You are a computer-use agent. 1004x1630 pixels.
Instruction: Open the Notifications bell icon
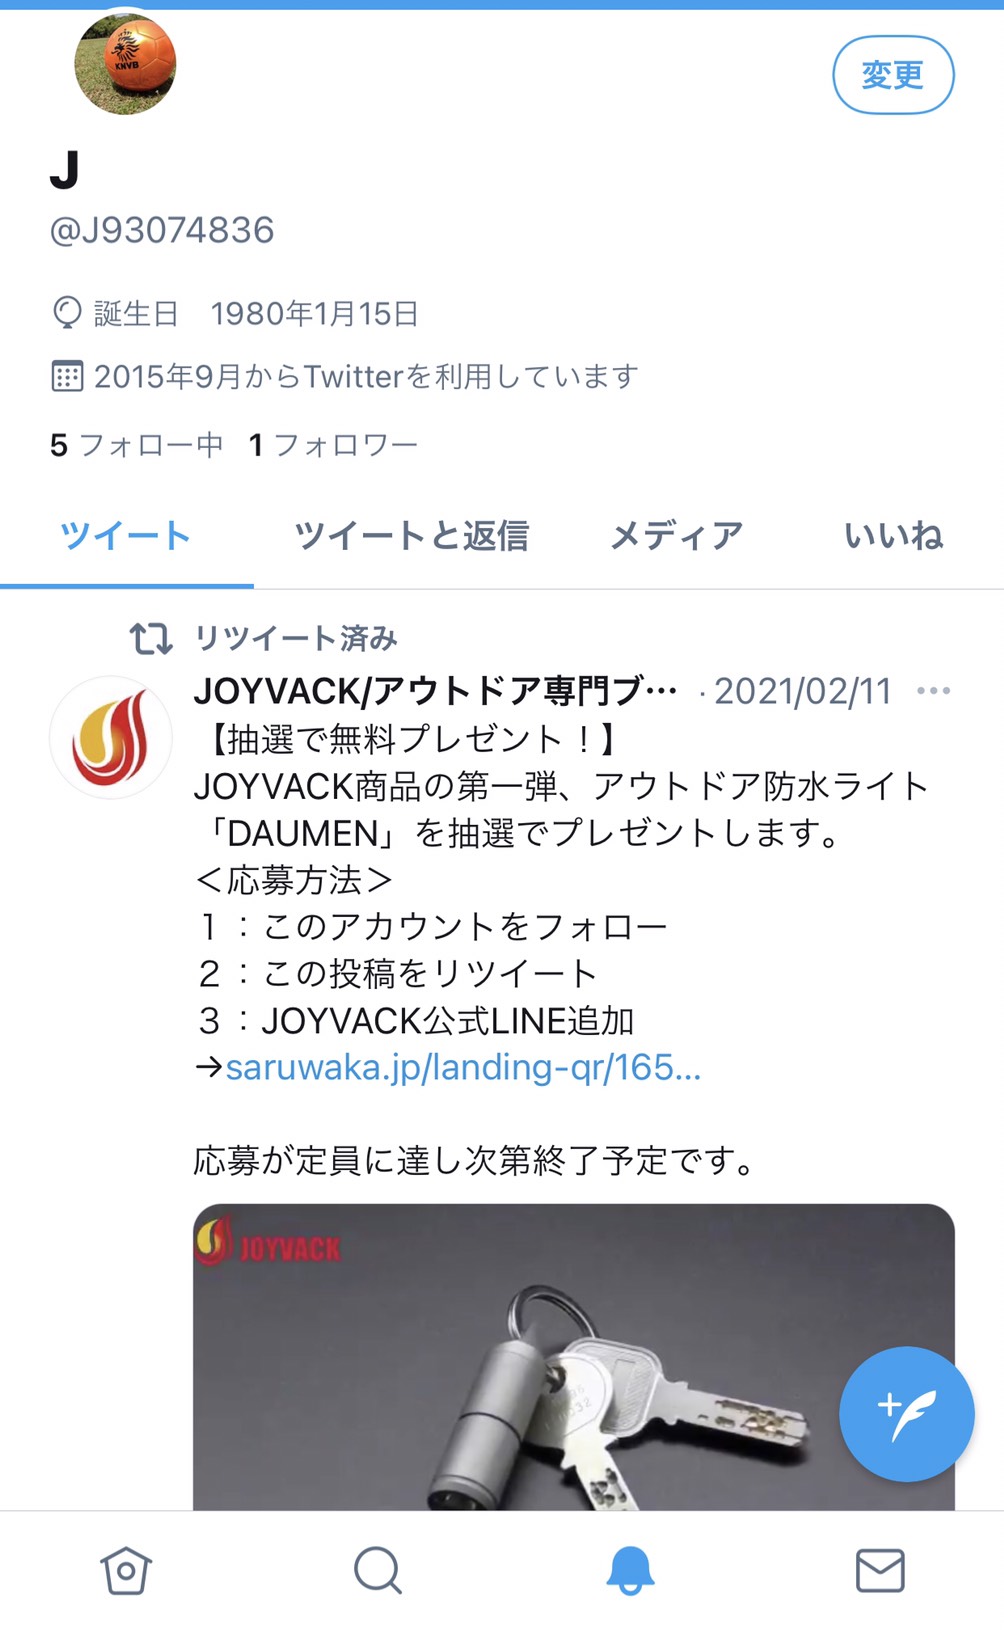coord(630,1570)
